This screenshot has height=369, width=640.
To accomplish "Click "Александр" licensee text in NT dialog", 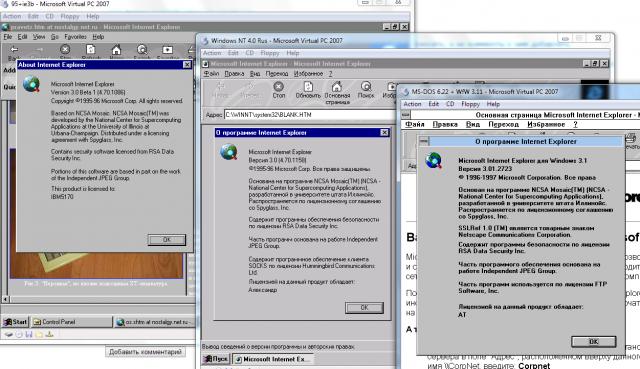I will 263,290.
